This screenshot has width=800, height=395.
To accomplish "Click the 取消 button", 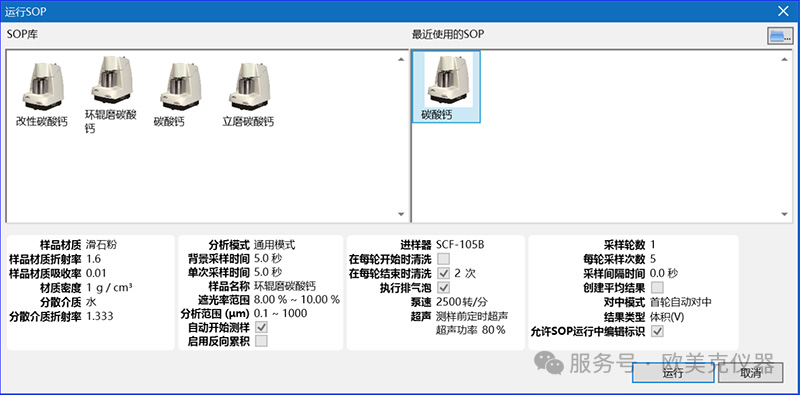I will point(751,373).
